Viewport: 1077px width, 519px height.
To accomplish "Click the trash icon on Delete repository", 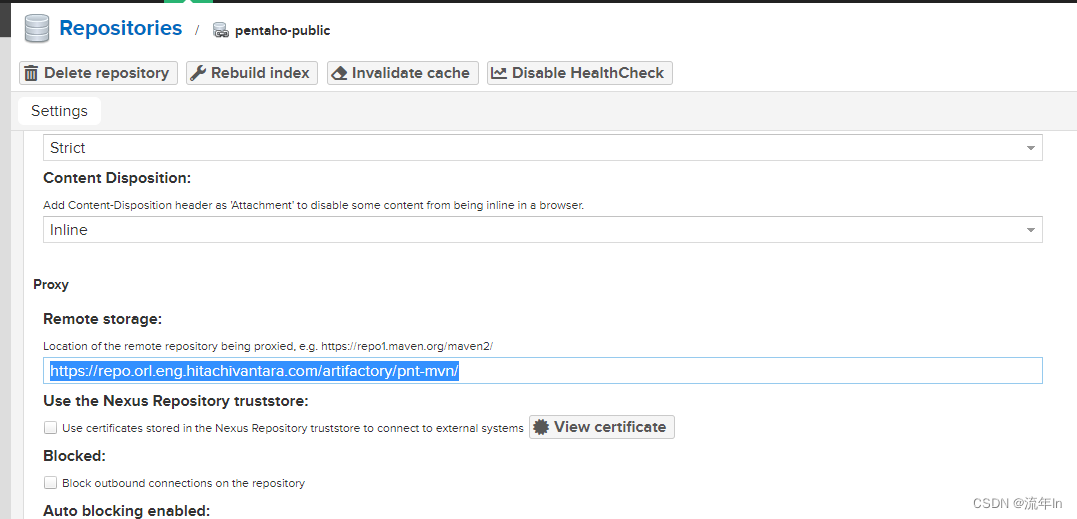I will [x=32, y=73].
